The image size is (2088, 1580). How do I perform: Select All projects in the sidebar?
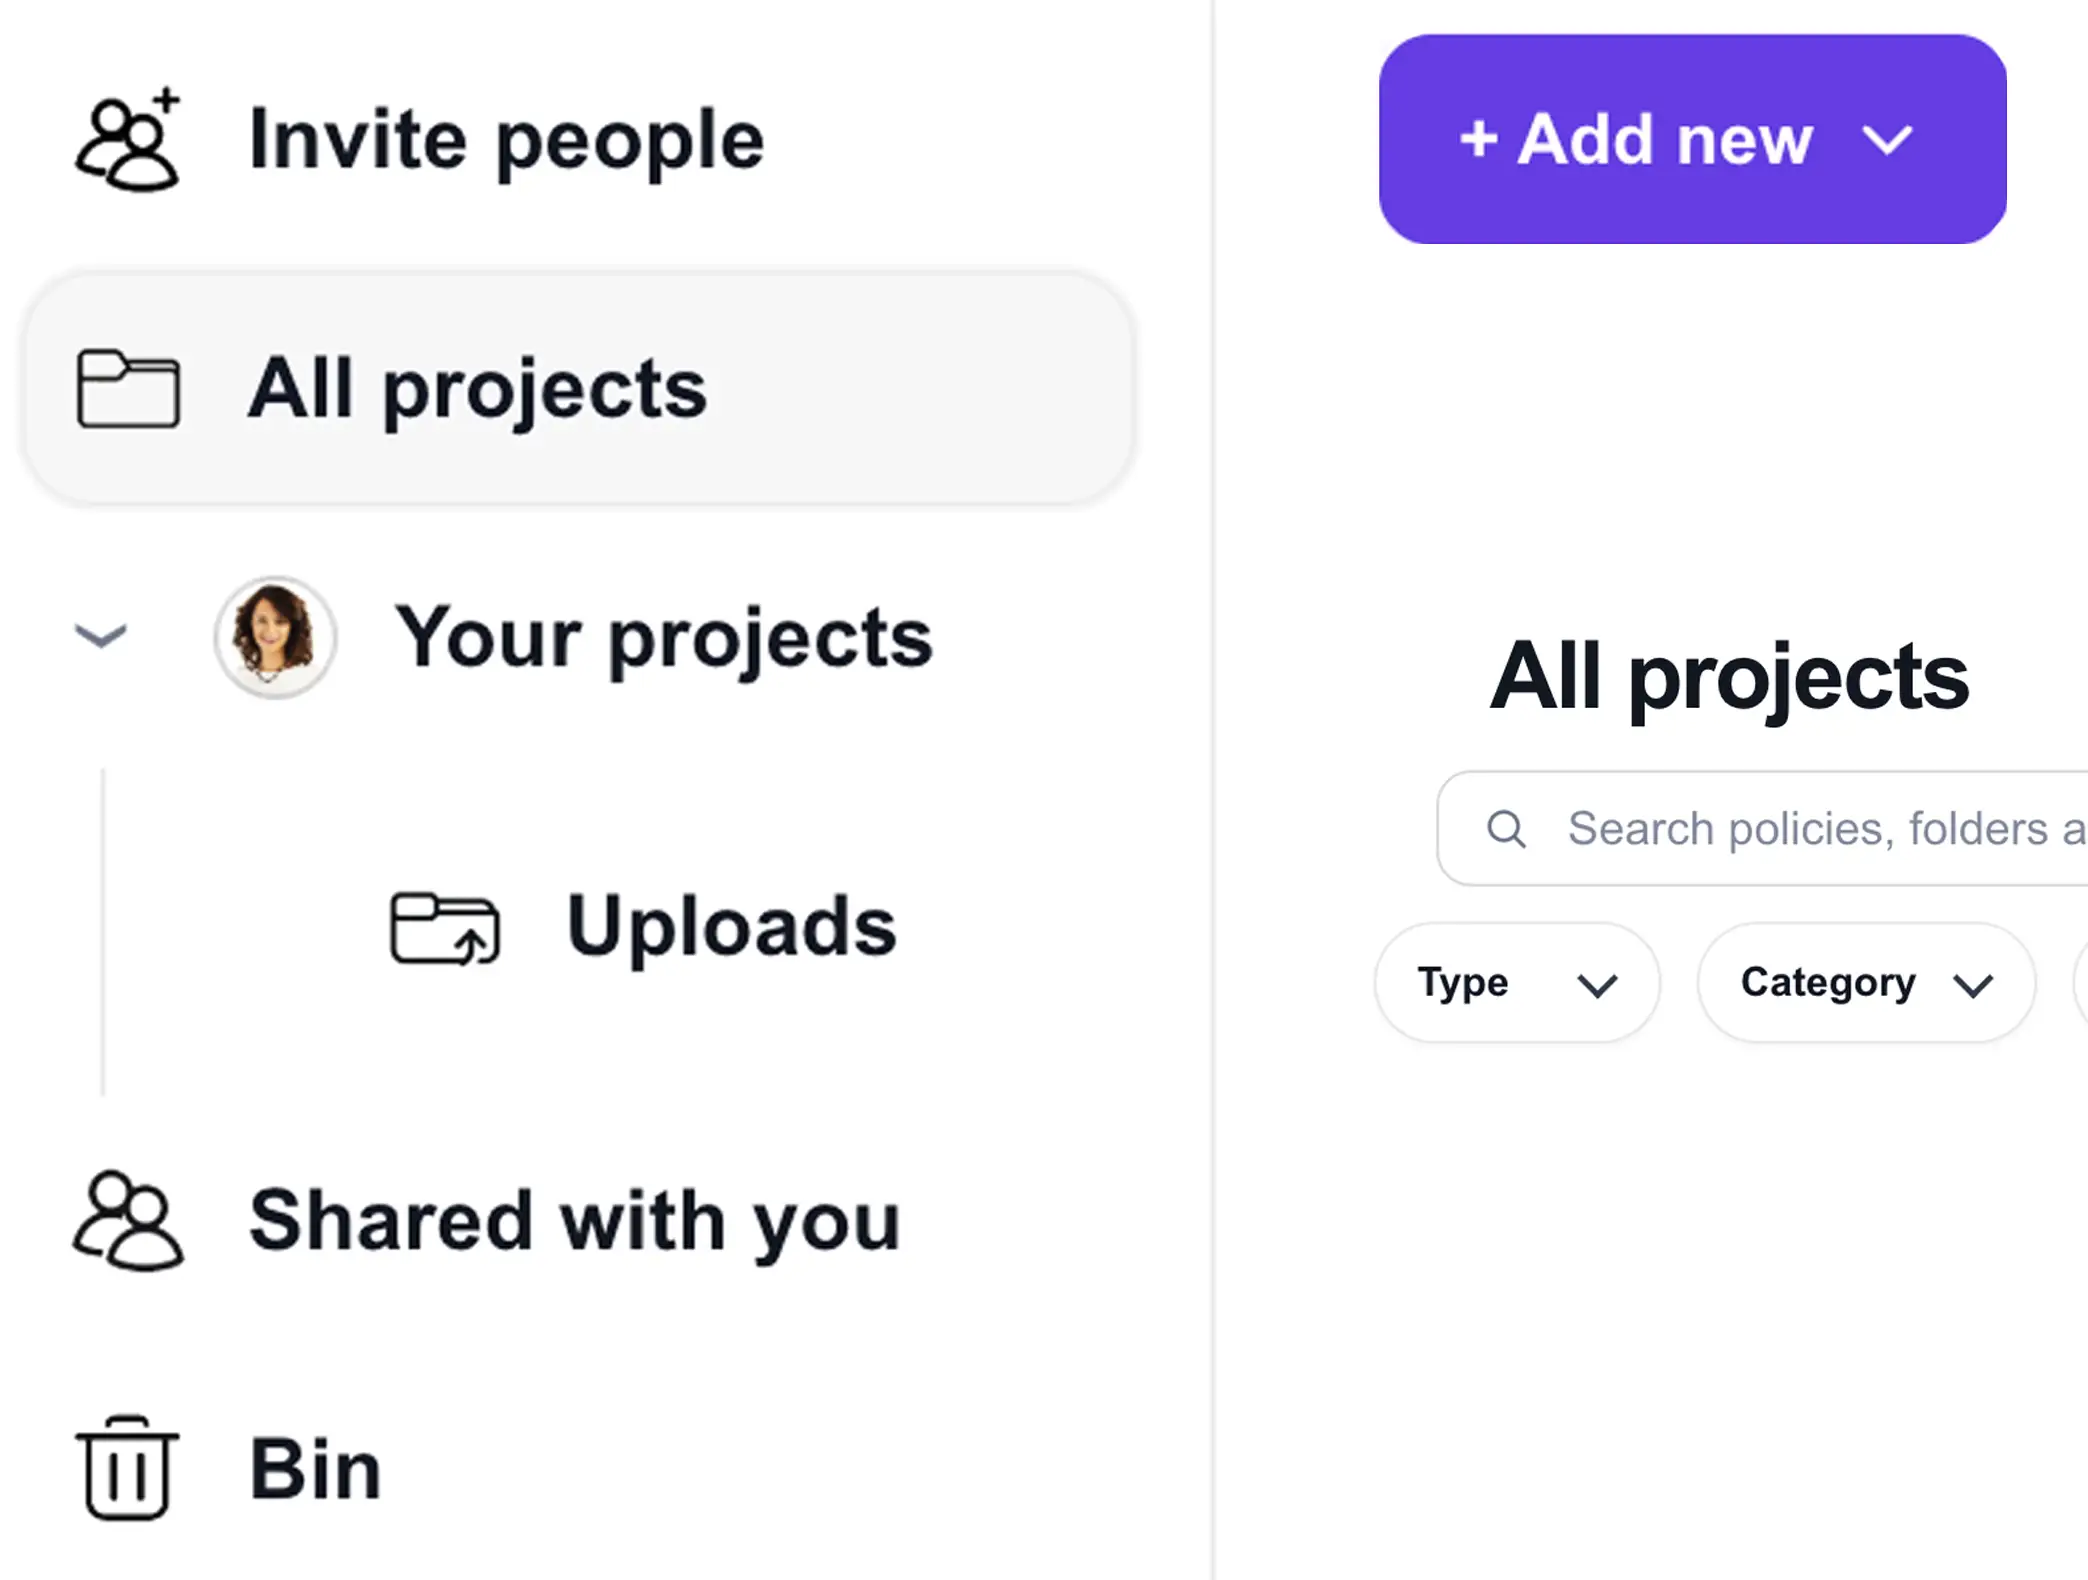579,388
